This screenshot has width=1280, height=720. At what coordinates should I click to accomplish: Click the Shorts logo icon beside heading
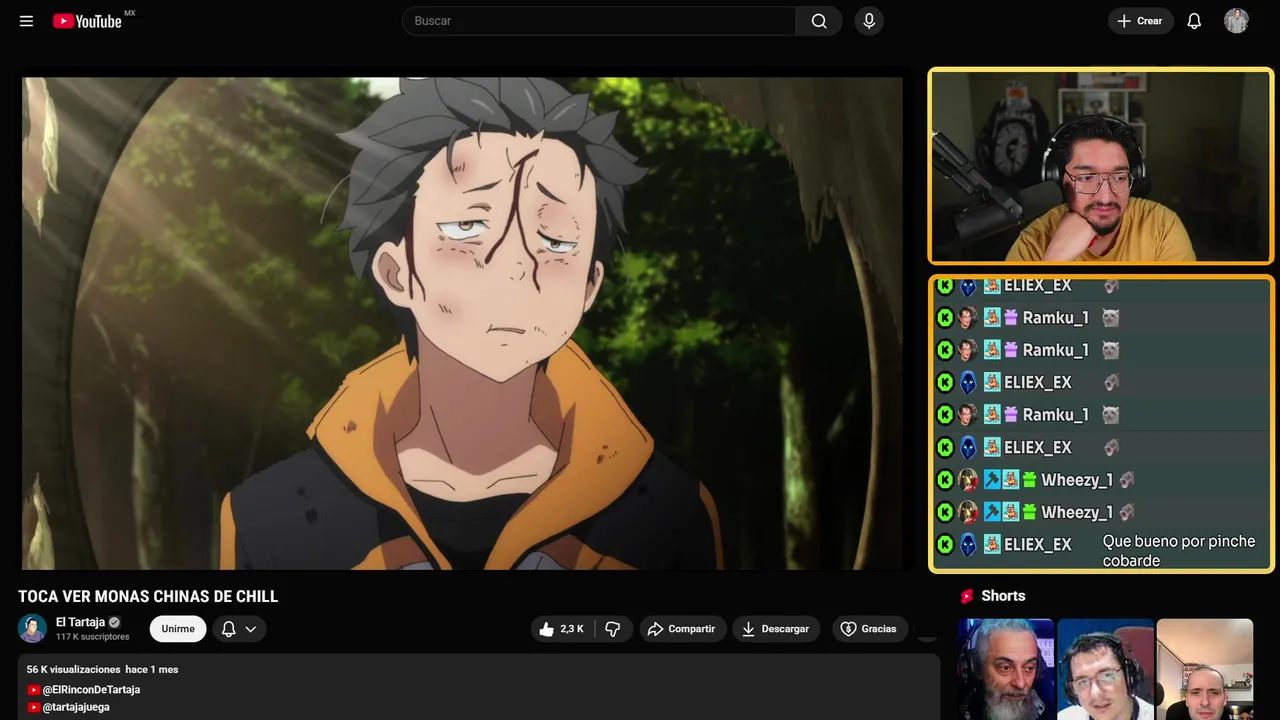(967, 596)
